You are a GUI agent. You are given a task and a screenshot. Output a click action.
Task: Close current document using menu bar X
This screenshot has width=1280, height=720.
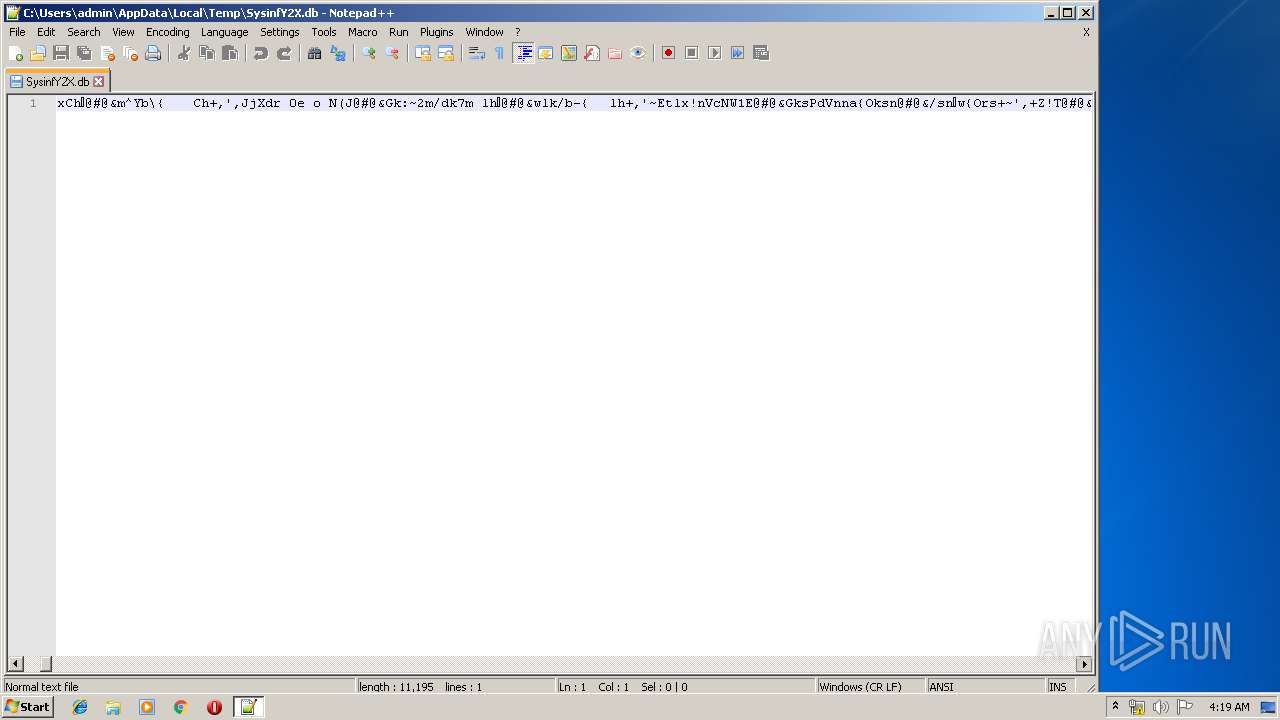1086,32
